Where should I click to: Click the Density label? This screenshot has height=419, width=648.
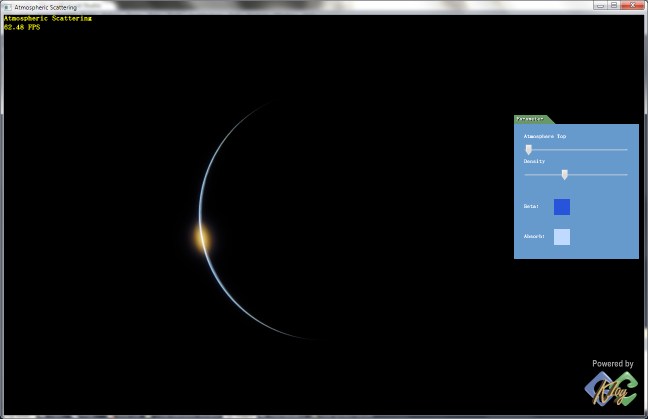pos(535,161)
